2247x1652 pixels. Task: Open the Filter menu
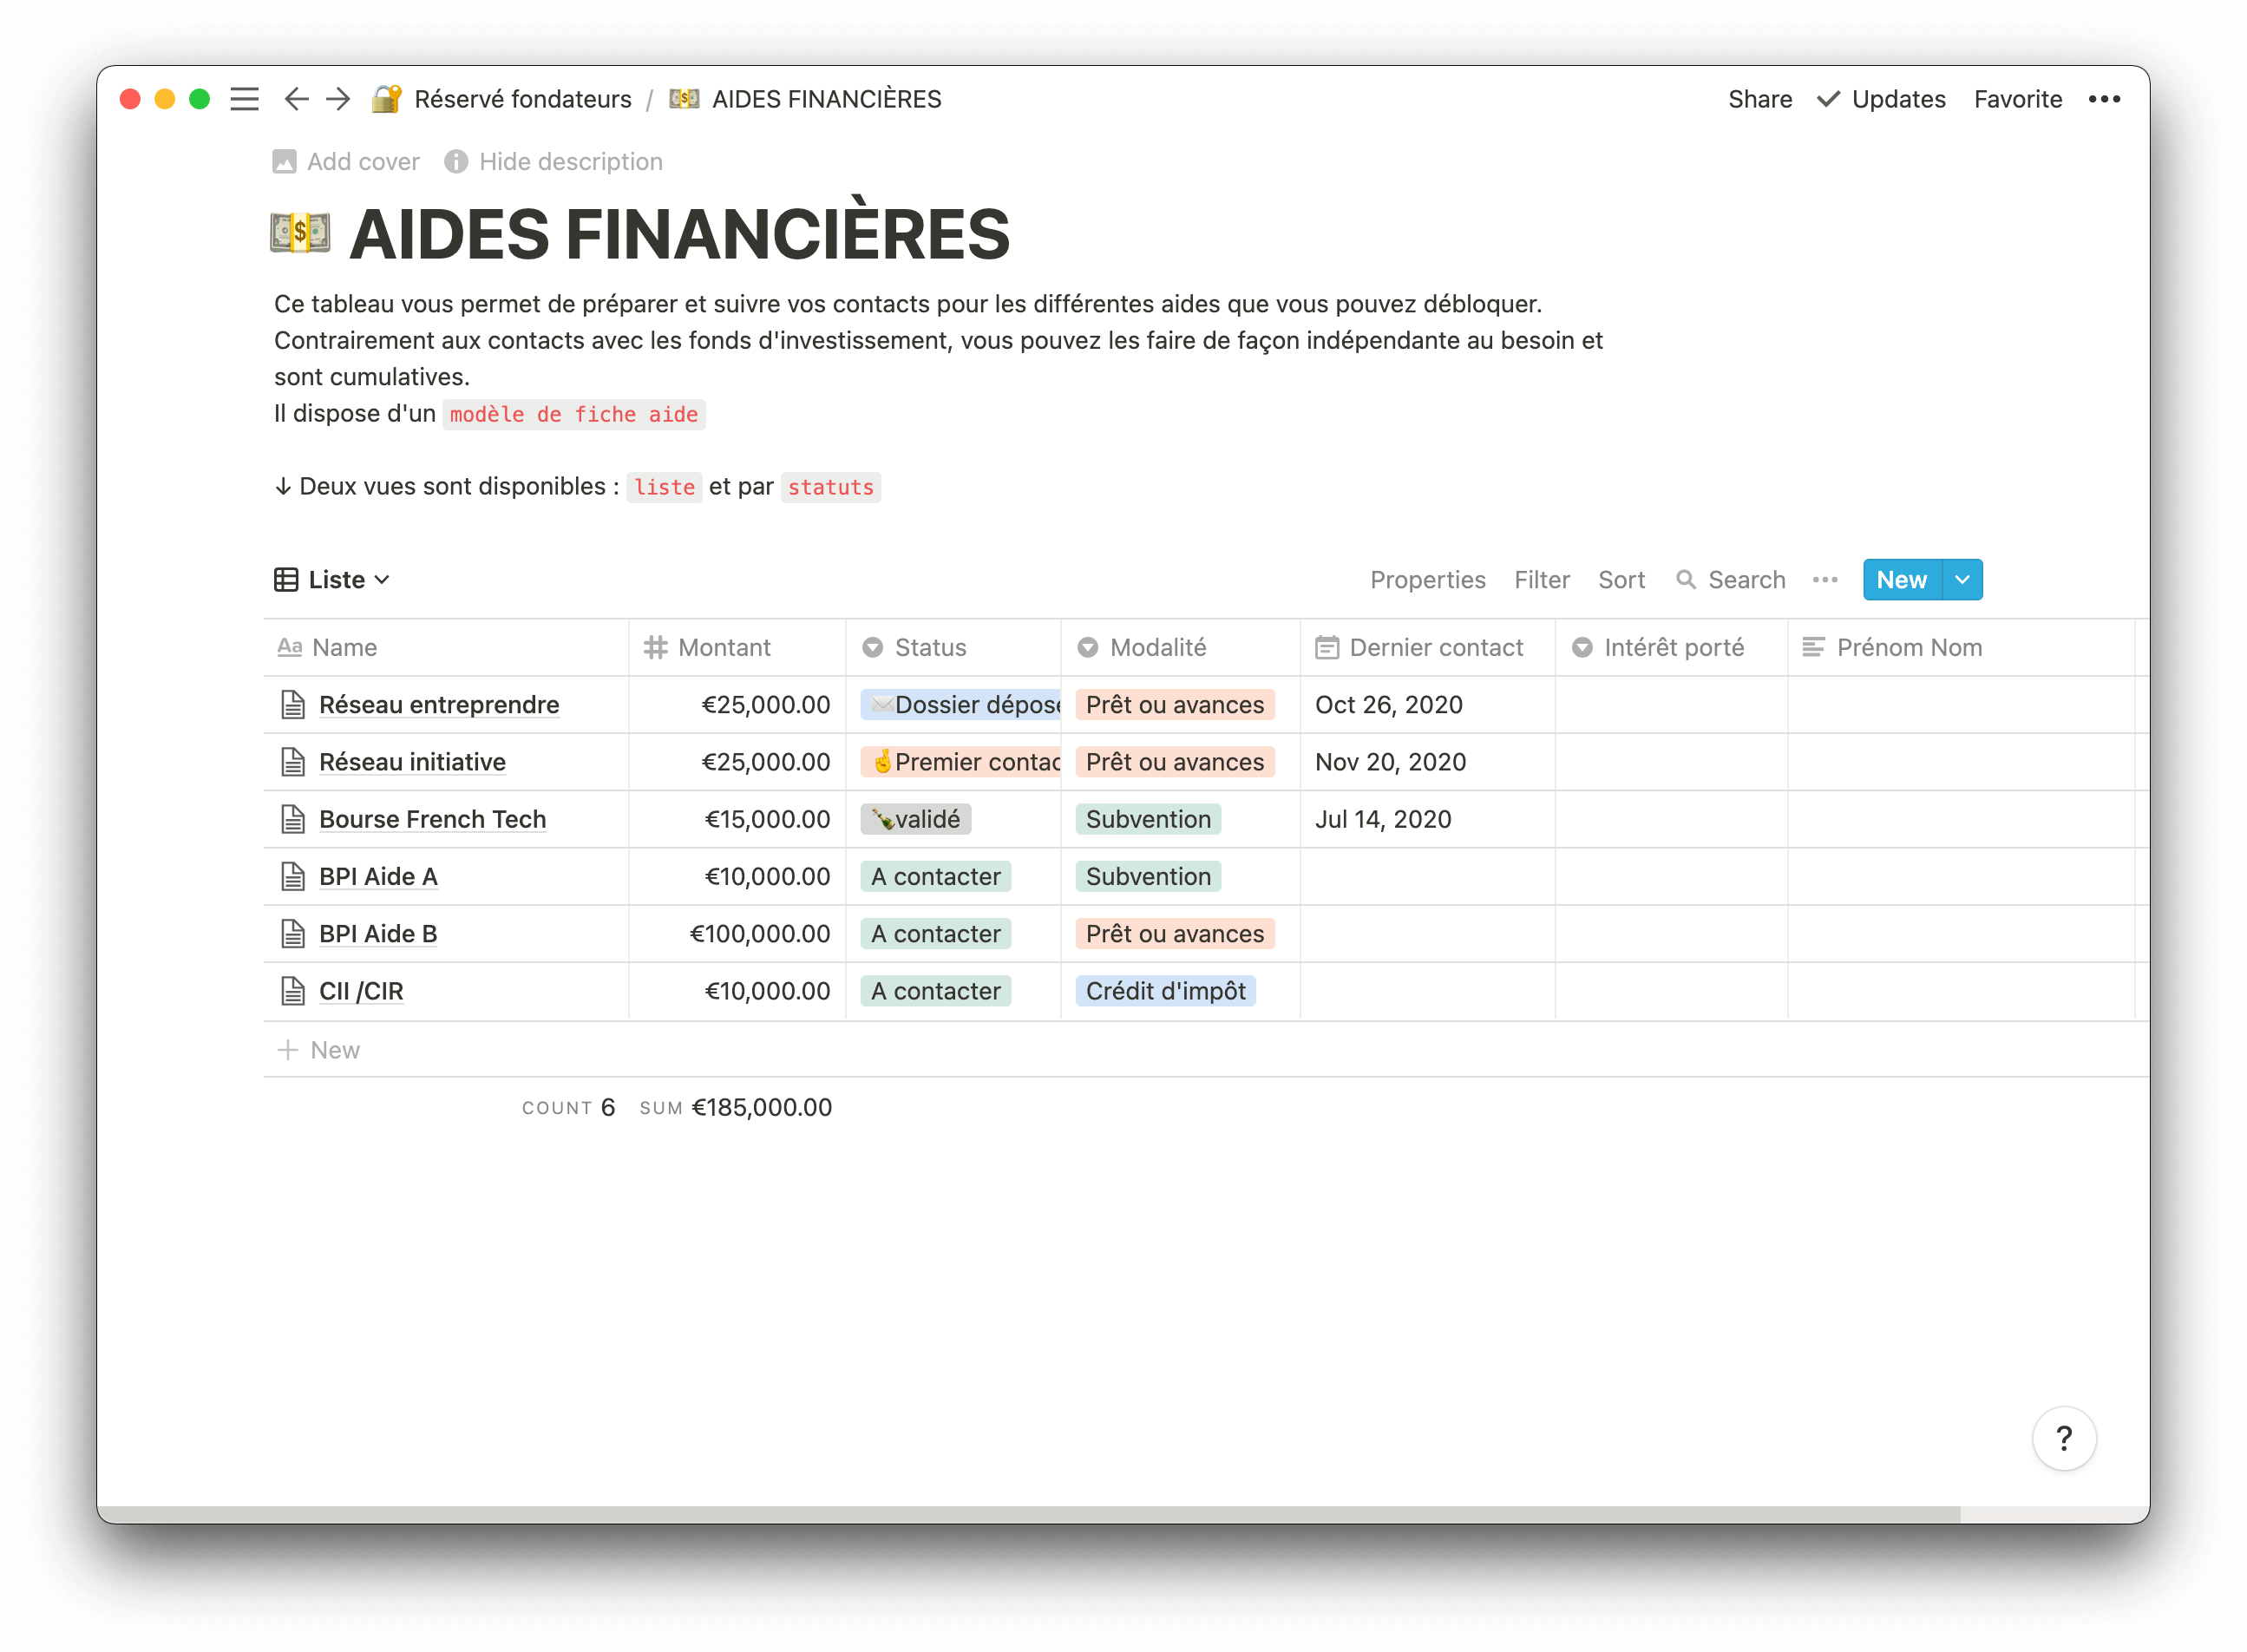click(x=1541, y=580)
